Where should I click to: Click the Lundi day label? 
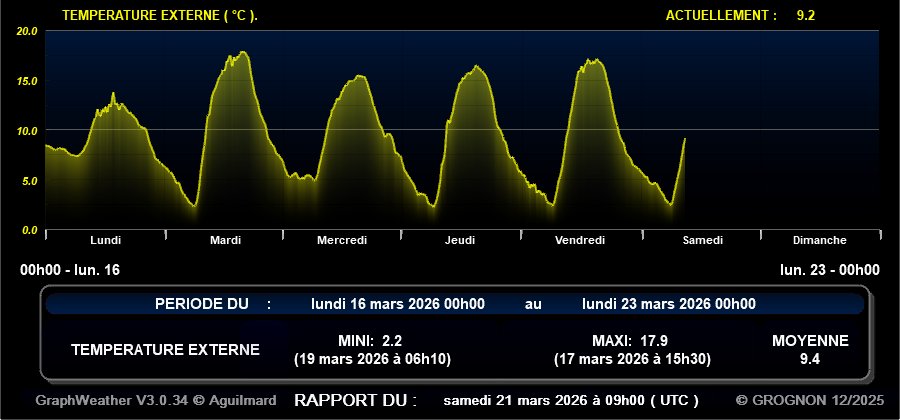coord(105,240)
